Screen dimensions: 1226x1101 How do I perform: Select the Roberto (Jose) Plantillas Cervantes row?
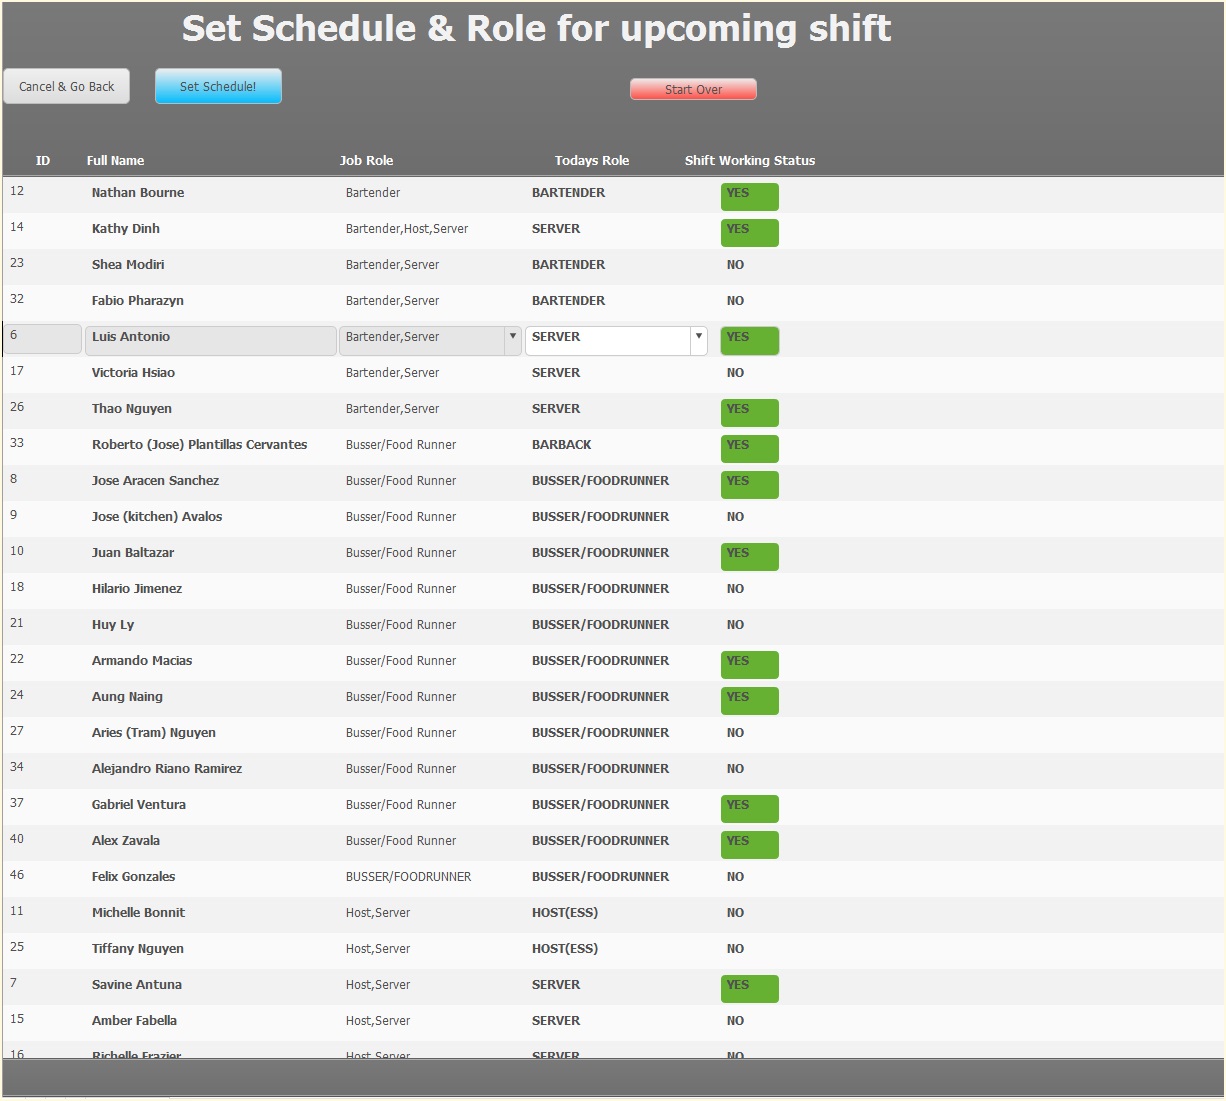(613, 447)
